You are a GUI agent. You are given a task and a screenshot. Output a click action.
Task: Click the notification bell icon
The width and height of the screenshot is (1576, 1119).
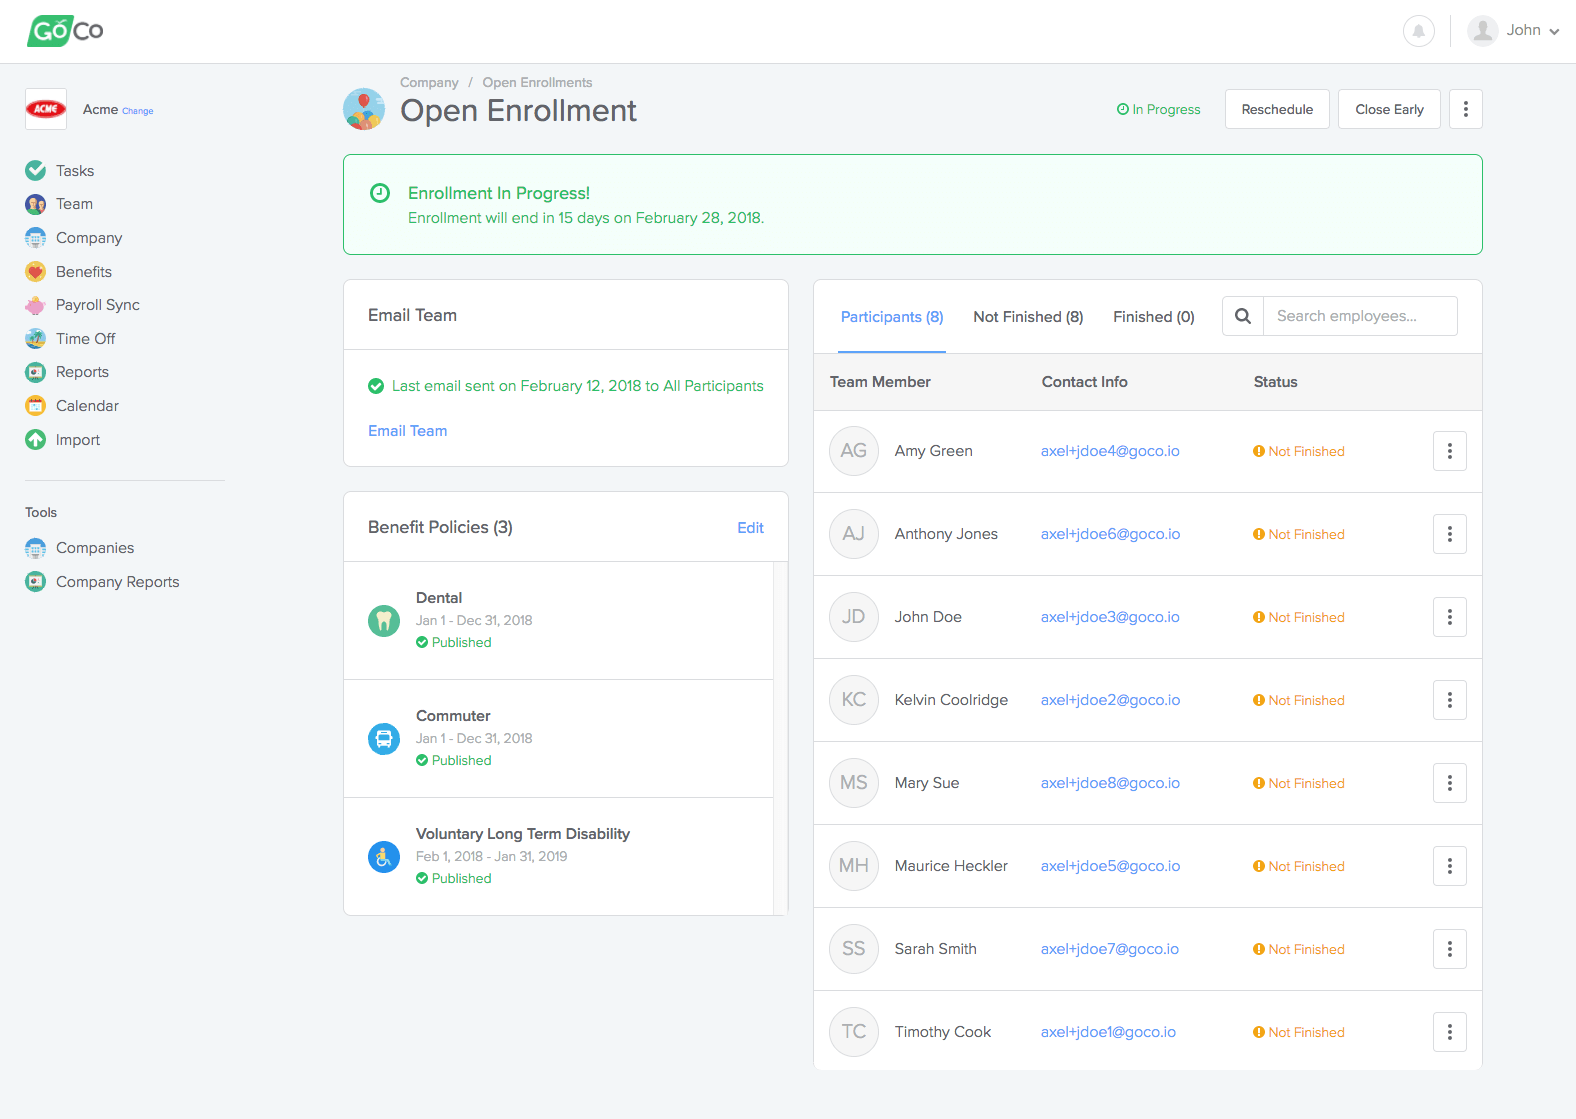(1418, 31)
